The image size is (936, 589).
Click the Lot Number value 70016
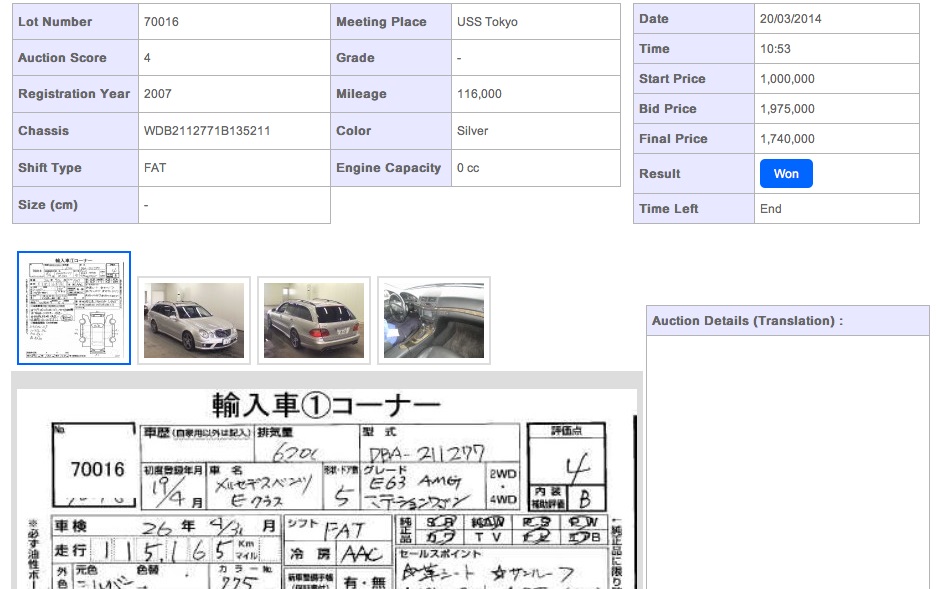(161, 22)
